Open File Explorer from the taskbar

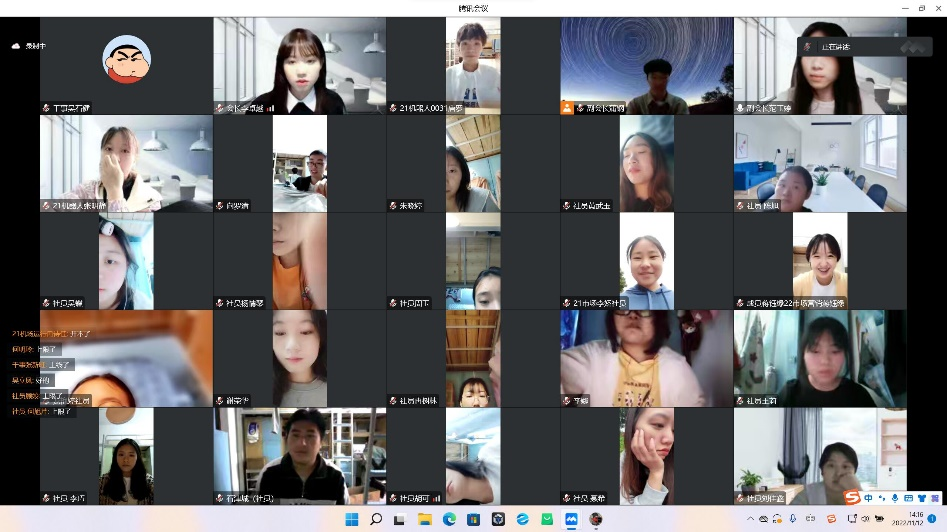coord(425,519)
